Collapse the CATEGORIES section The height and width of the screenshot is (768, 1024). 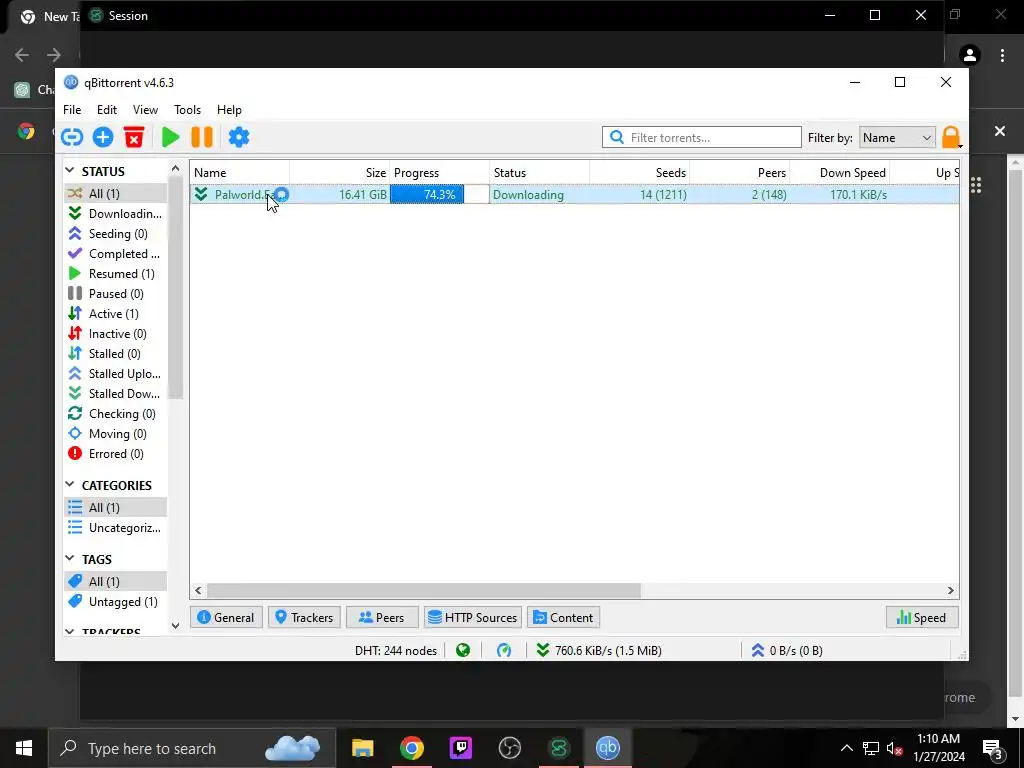click(x=70, y=485)
